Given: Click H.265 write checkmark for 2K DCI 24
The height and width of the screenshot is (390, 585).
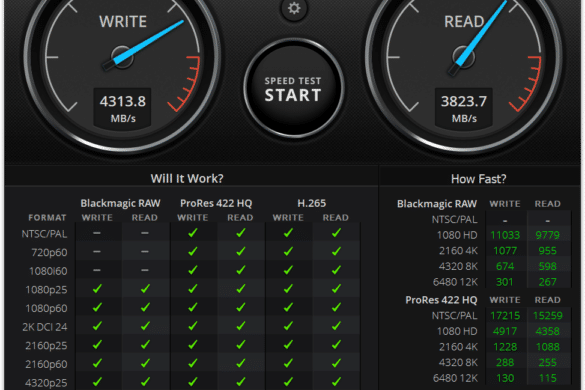Looking at the screenshot, I should pos(288,326).
